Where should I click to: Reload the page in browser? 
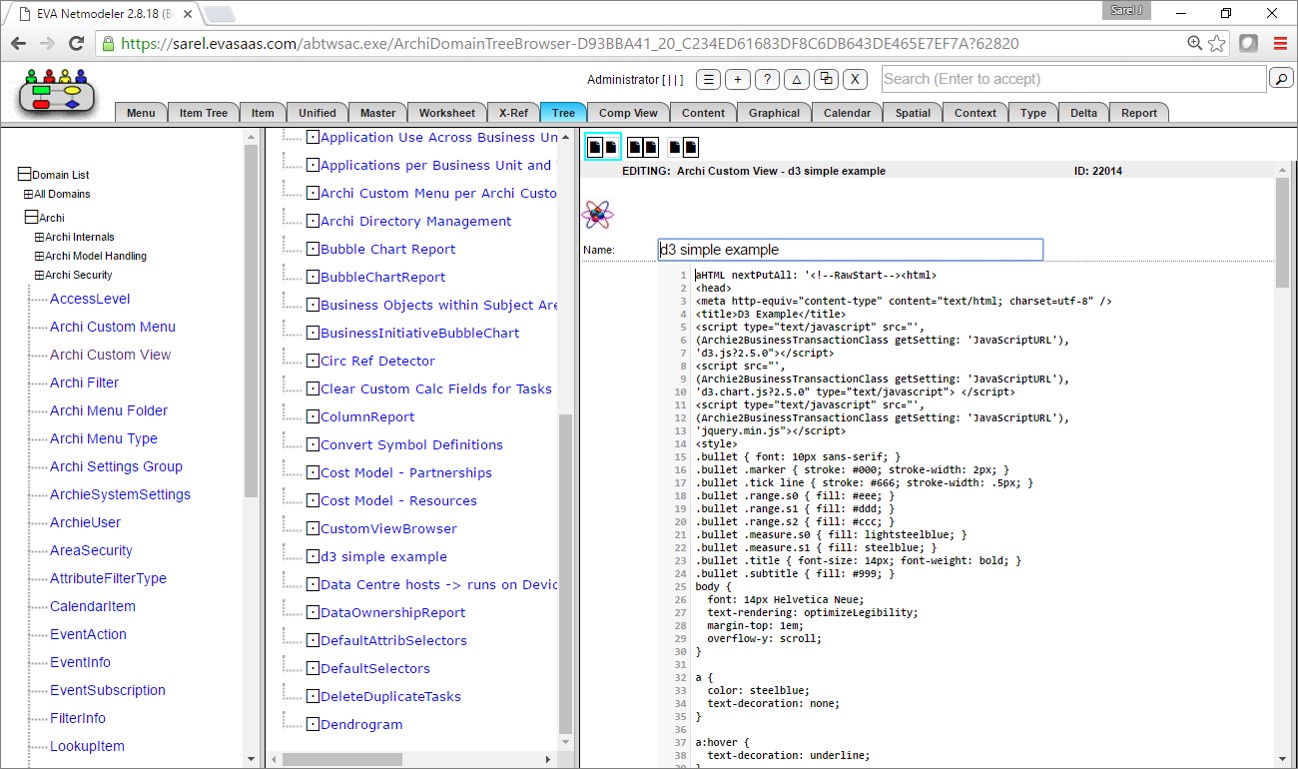pos(76,43)
